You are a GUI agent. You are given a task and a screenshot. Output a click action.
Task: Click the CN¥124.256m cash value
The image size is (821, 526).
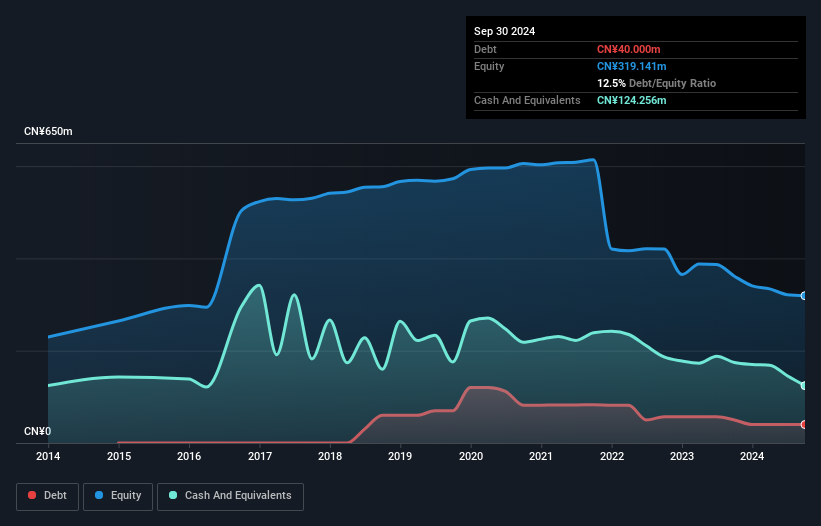tap(631, 100)
